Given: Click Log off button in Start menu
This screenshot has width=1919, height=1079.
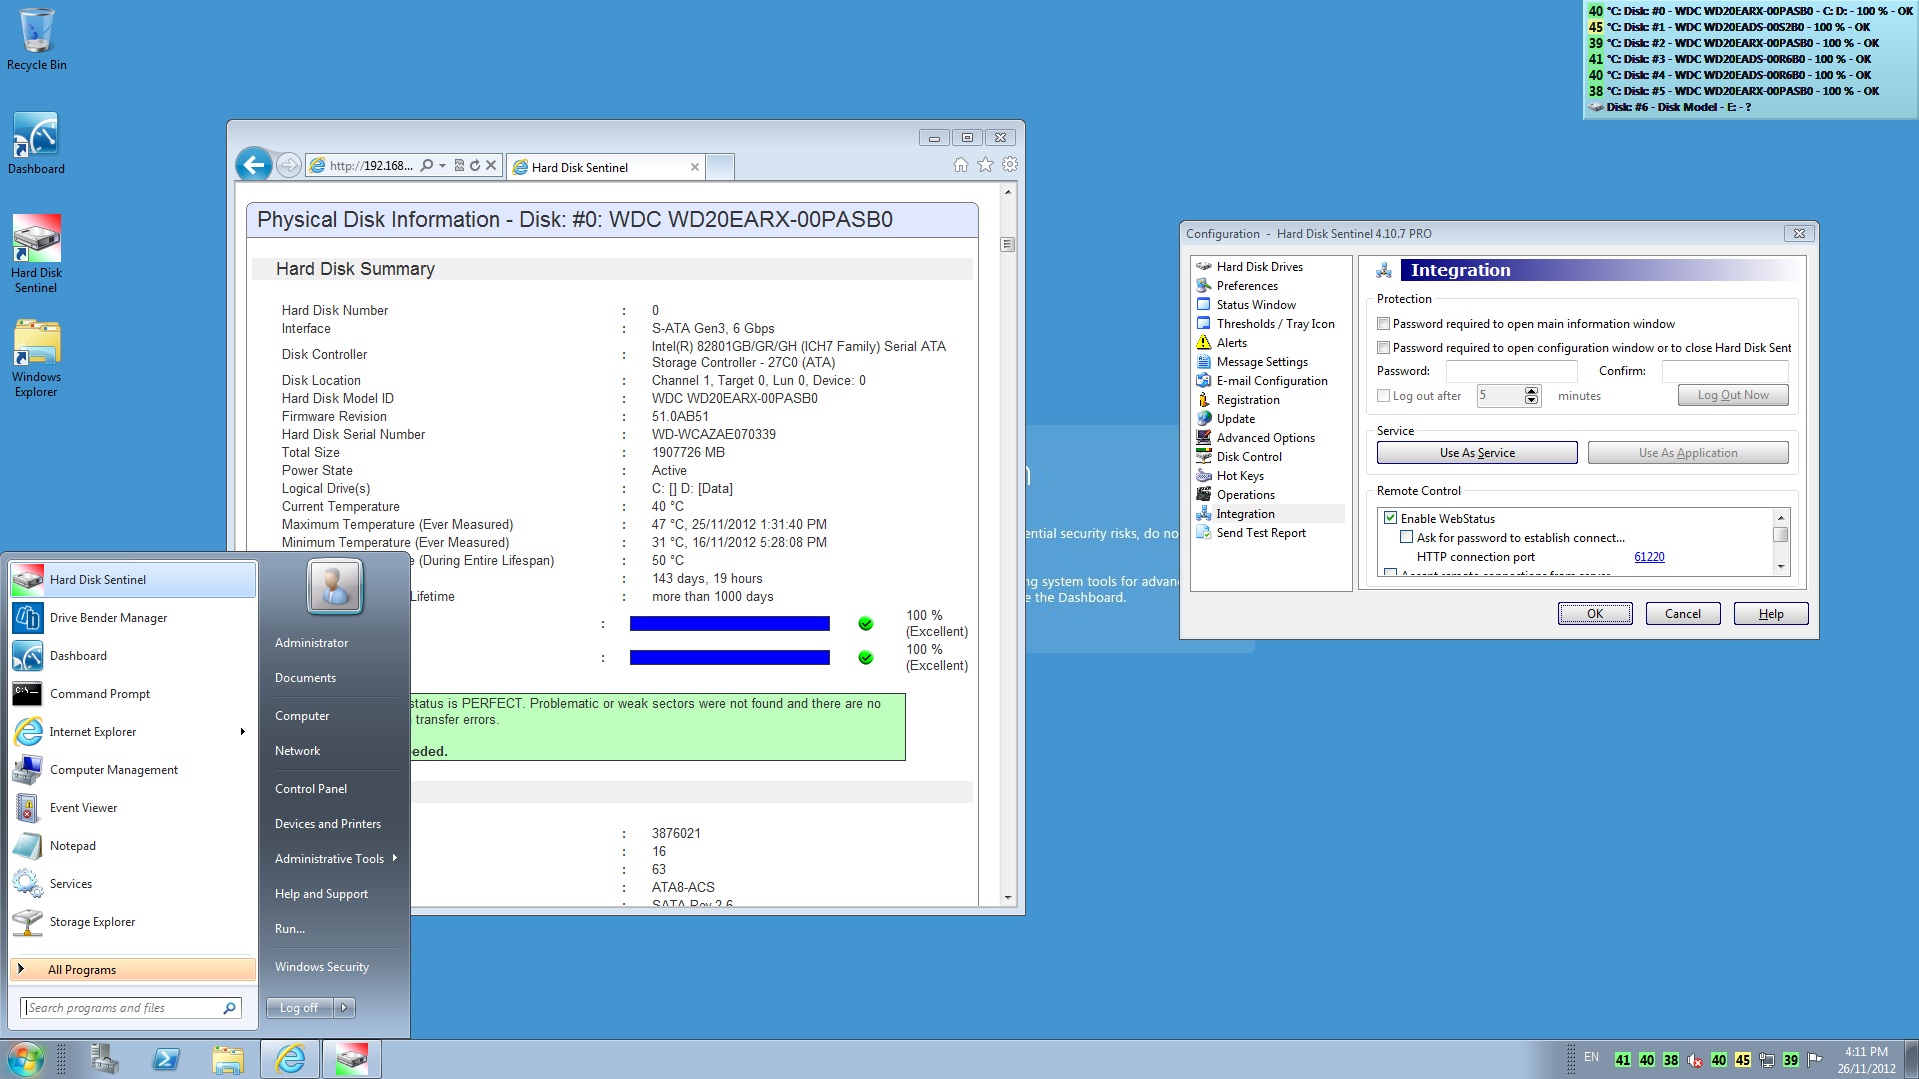Looking at the screenshot, I should click(300, 1008).
